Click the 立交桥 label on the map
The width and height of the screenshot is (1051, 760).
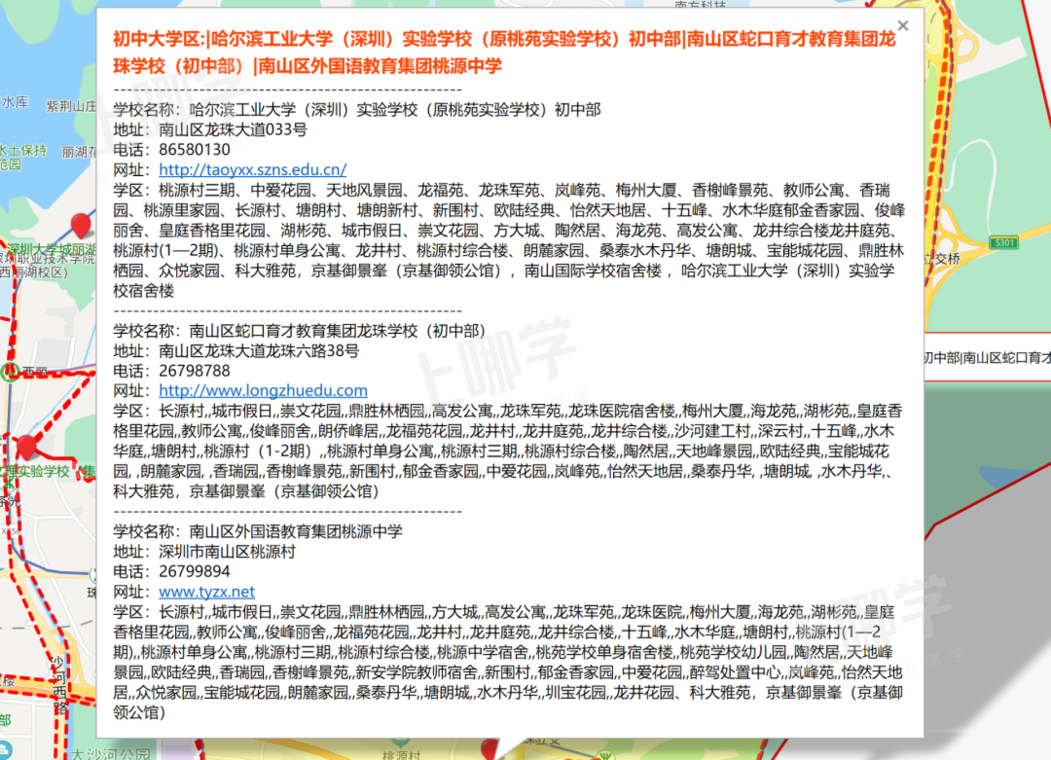942,259
